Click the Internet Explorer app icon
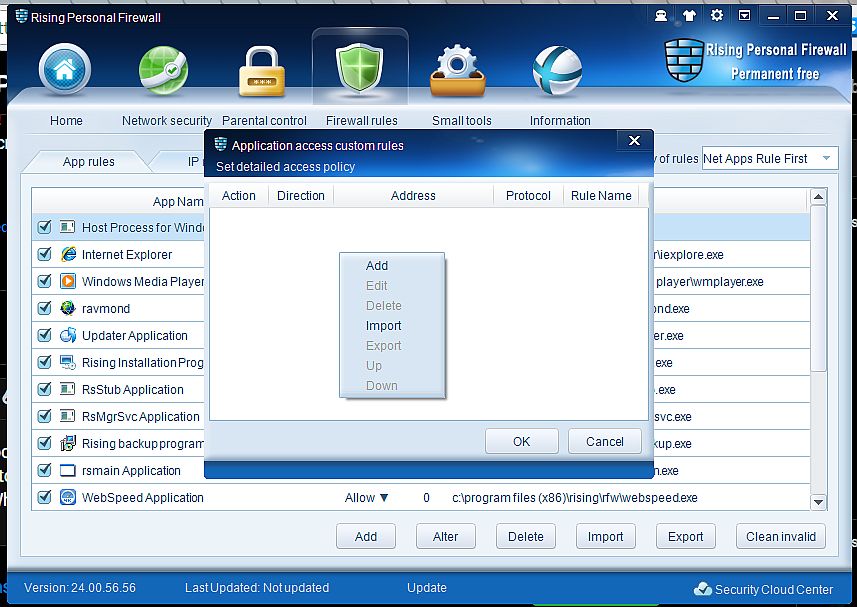 click(x=68, y=254)
